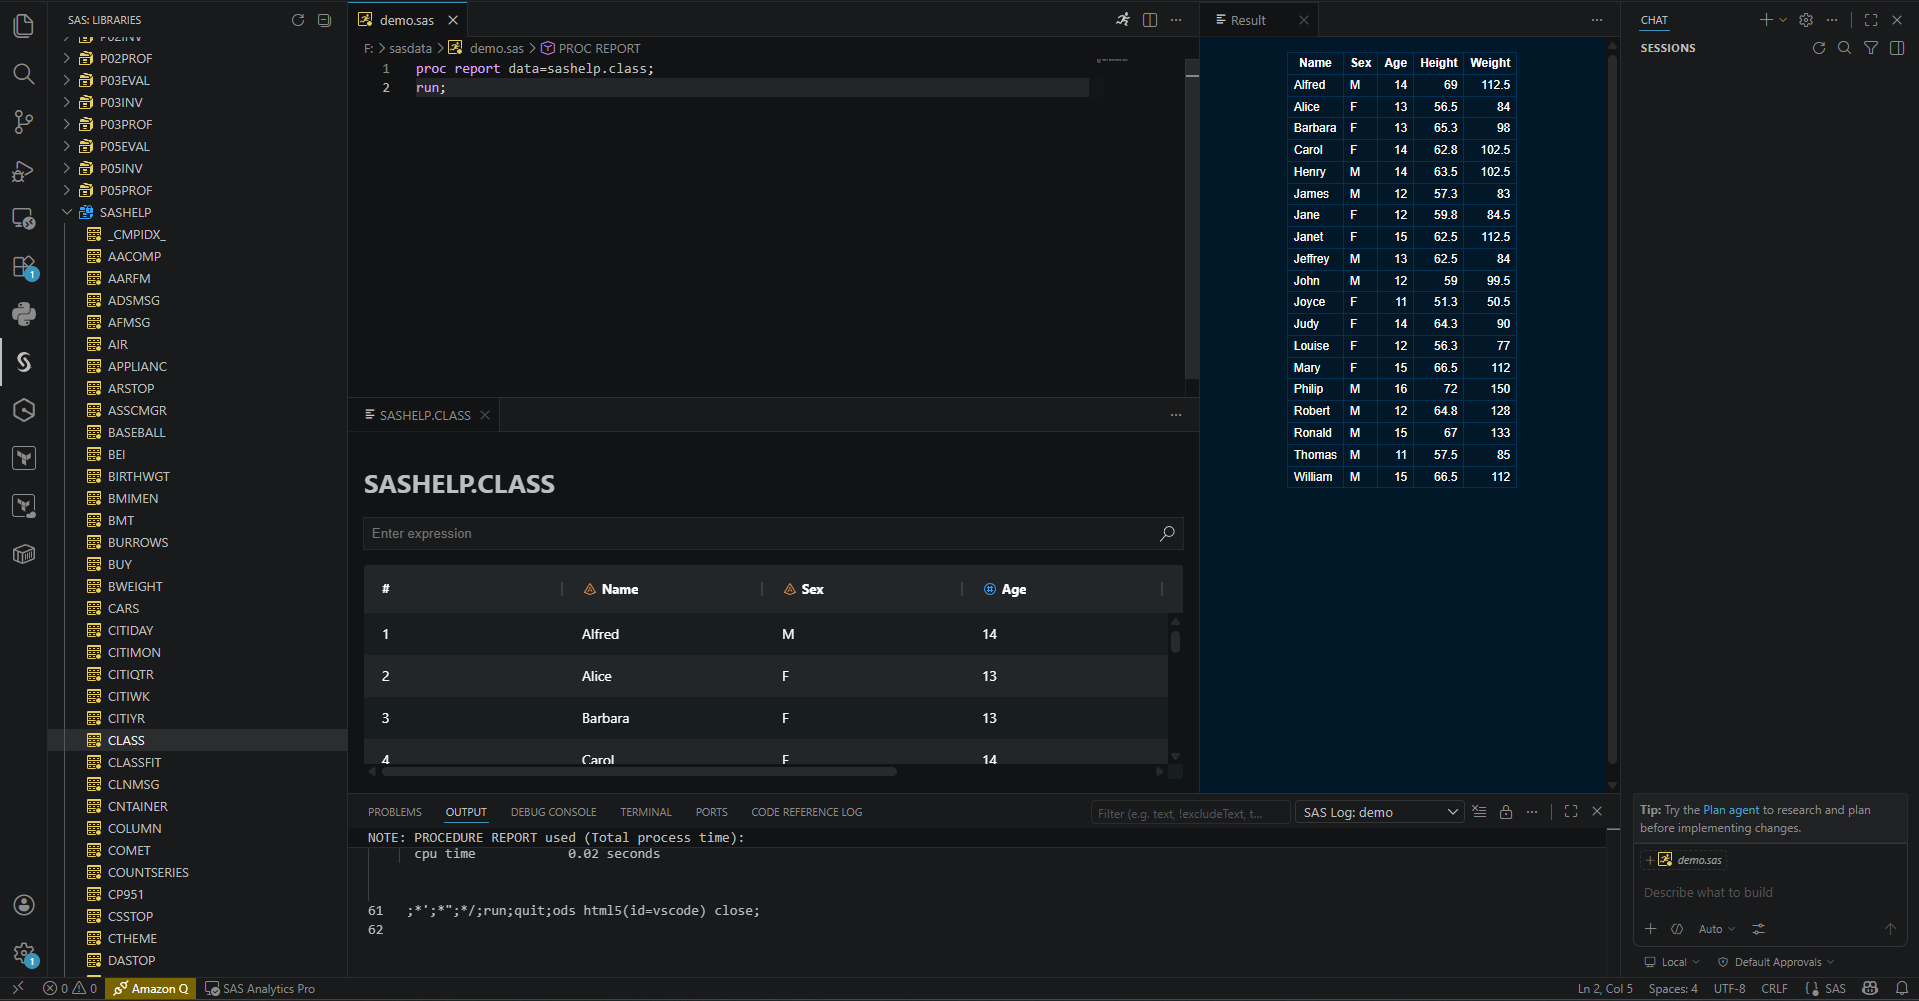
Task: Open the SAS extension in activity bar
Action: (24, 362)
